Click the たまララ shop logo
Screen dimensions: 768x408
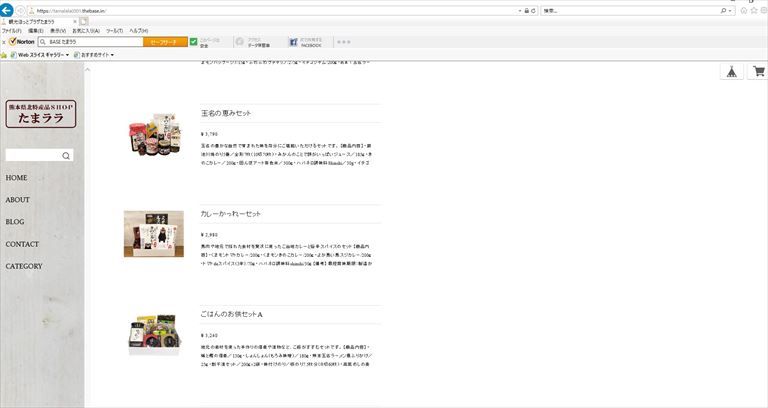pos(41,114)
